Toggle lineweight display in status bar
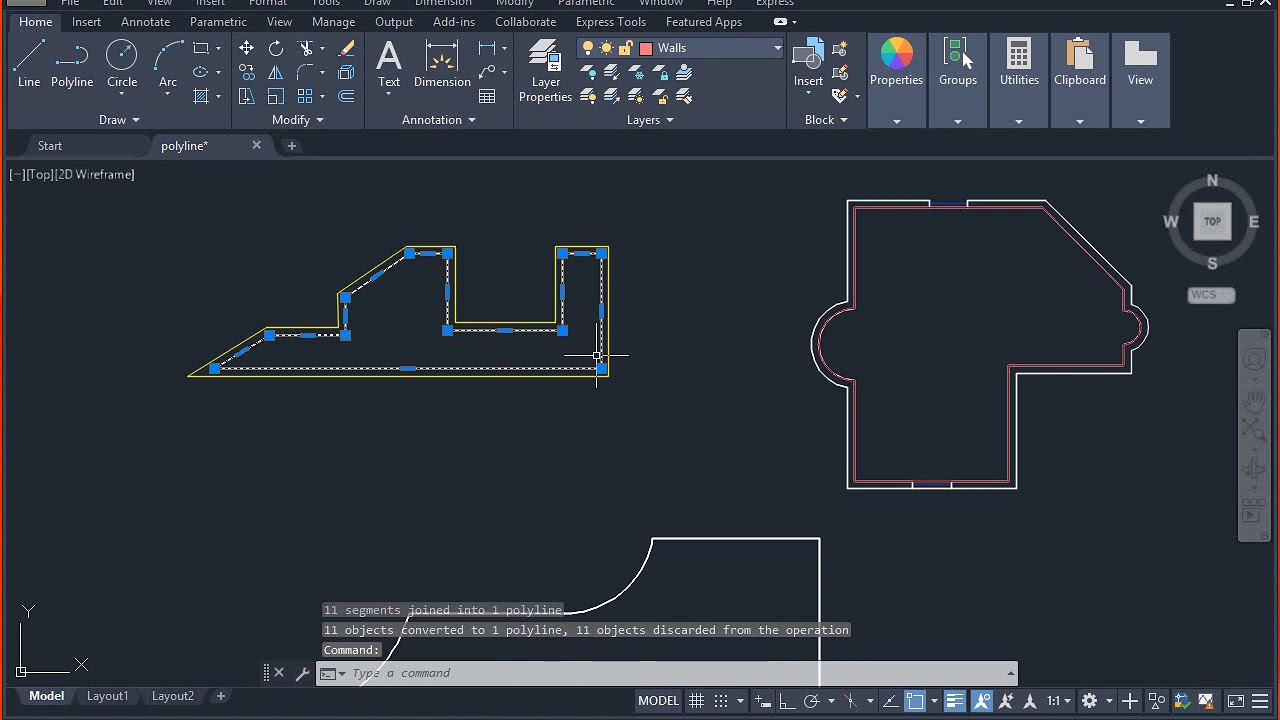The width and height of the screenshot is (1280, 720). pyautogui.click(x=955, y=701)
